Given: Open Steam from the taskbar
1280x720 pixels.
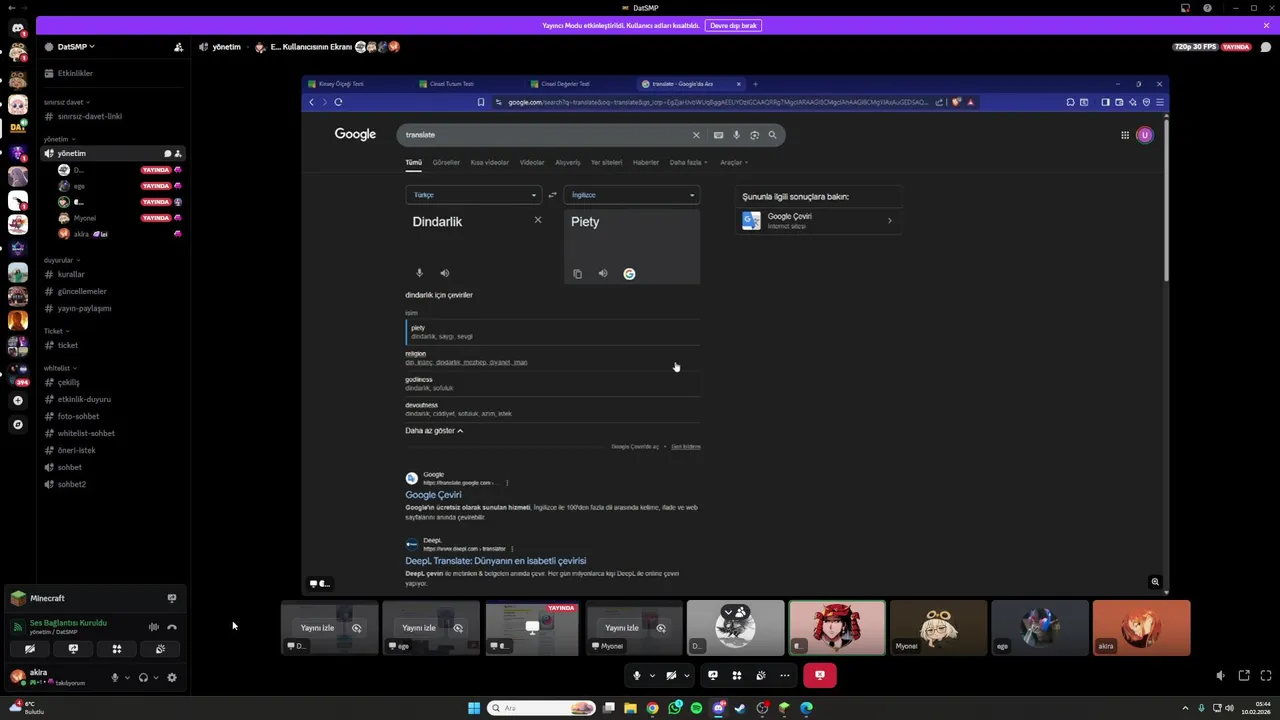Looking at the screenshot, I should [740, 708].
